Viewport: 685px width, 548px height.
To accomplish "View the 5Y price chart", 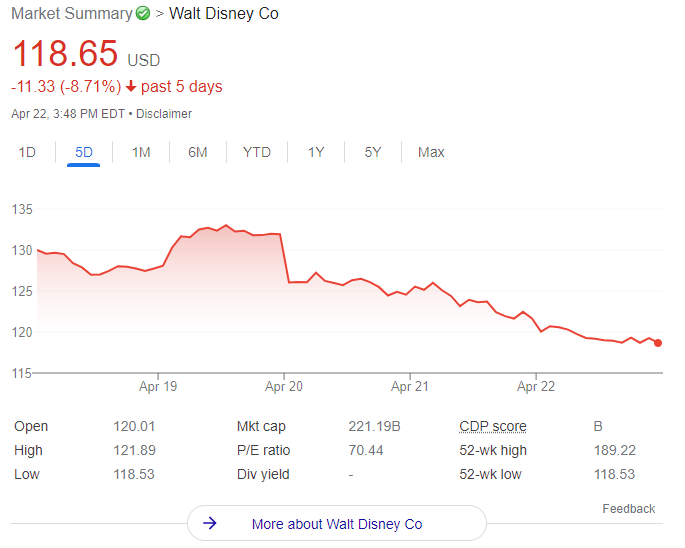I will [373, 152].
